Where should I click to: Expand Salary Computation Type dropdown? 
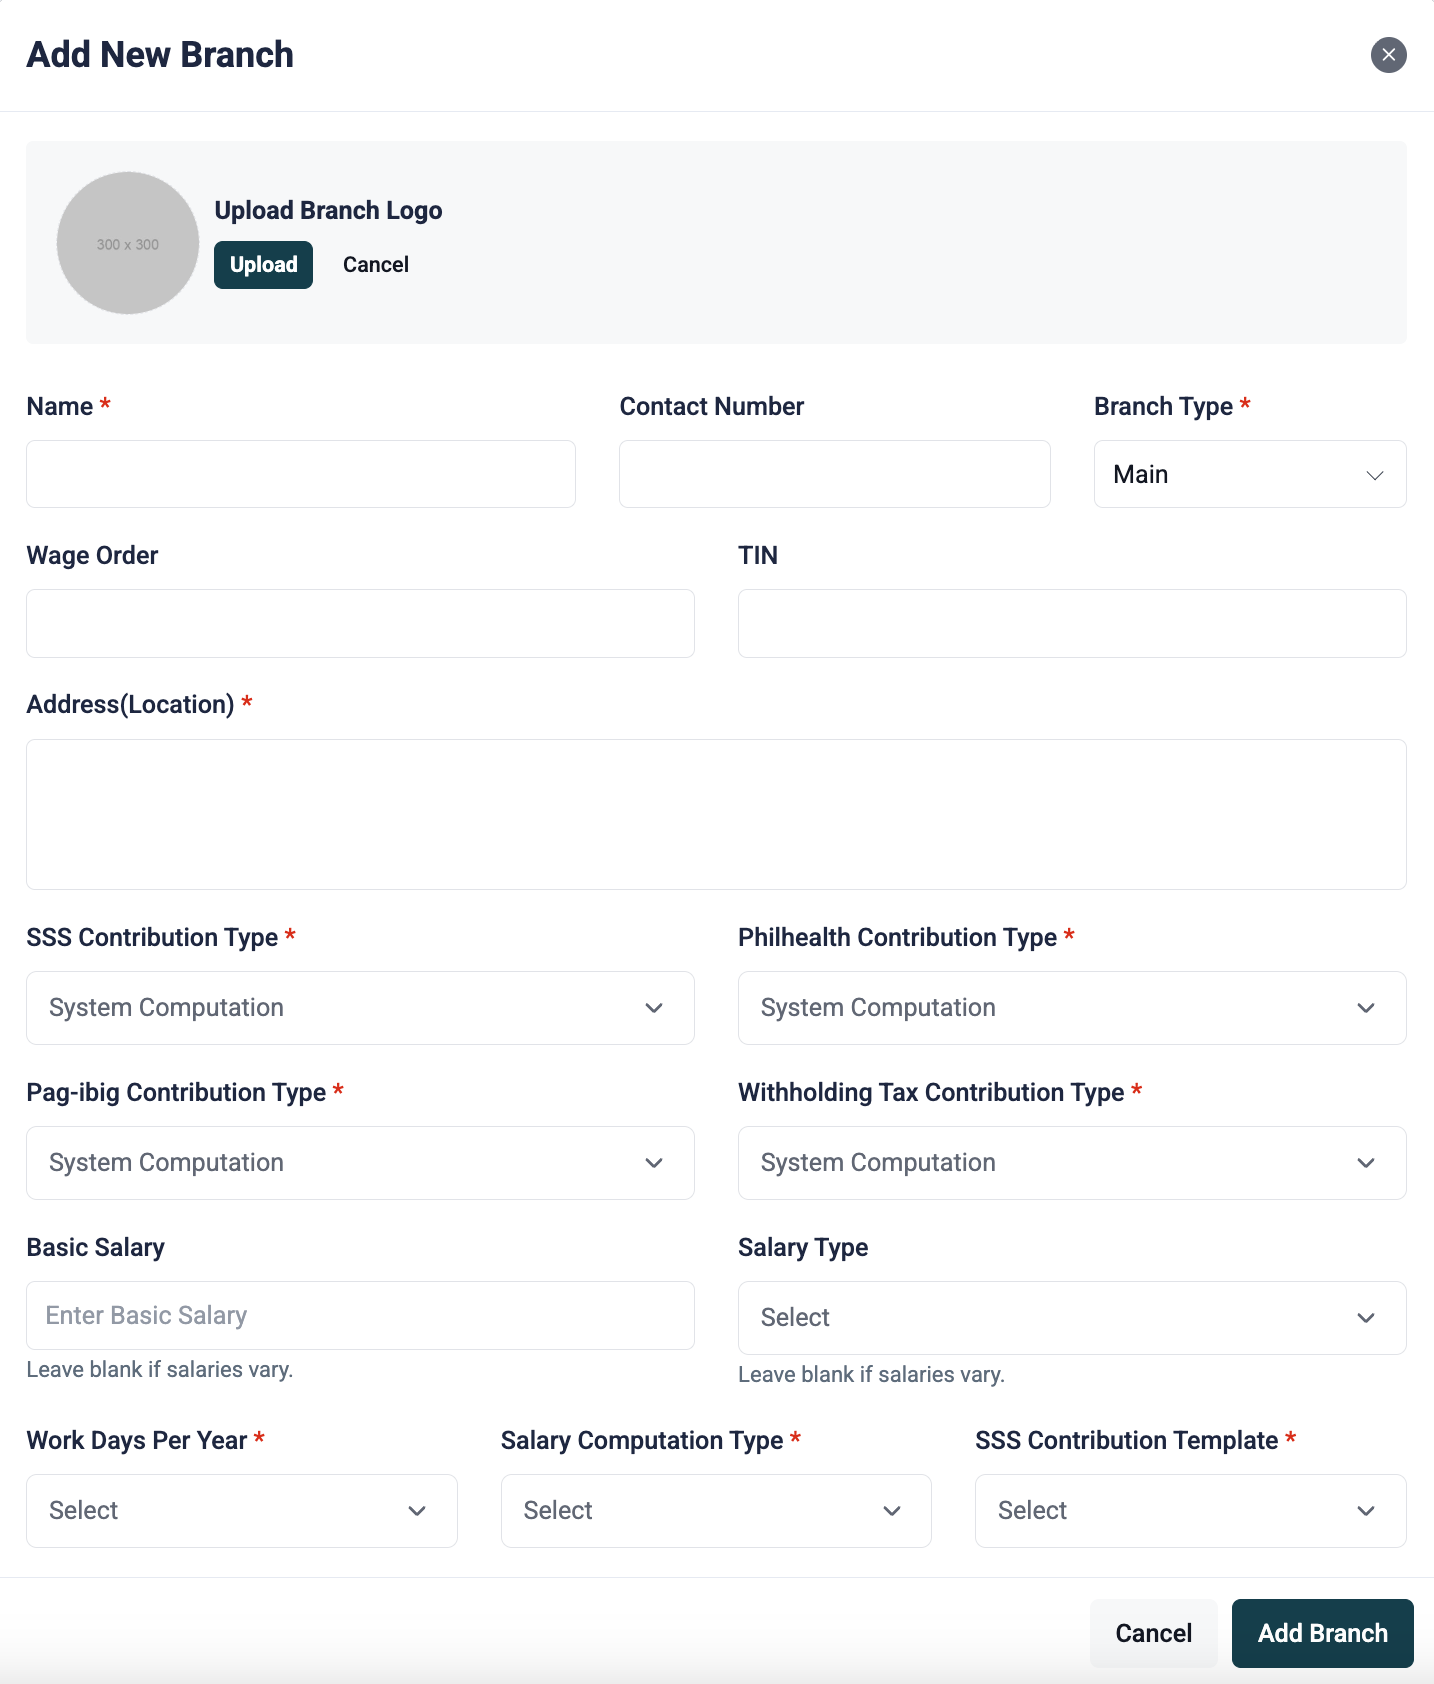[x=715, y=1511]
